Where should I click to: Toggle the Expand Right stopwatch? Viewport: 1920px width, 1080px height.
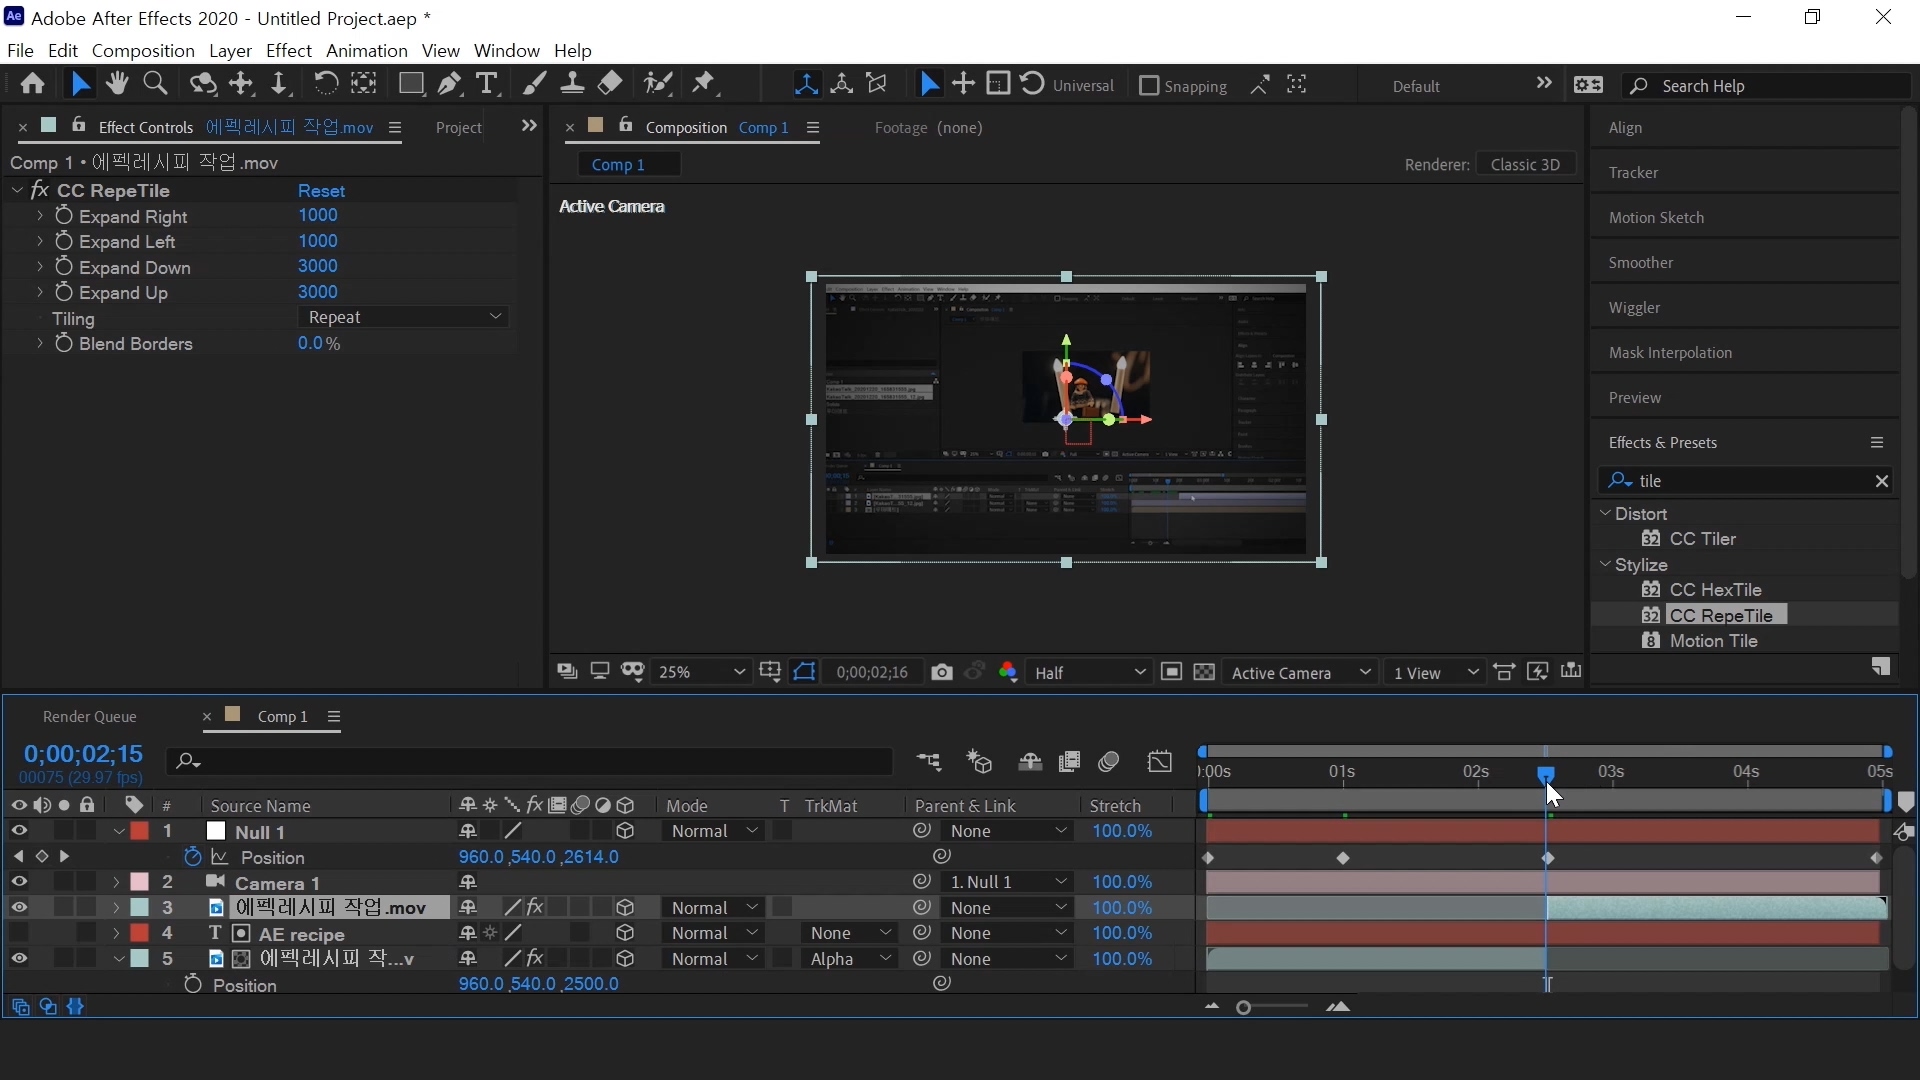pos(64,215)
